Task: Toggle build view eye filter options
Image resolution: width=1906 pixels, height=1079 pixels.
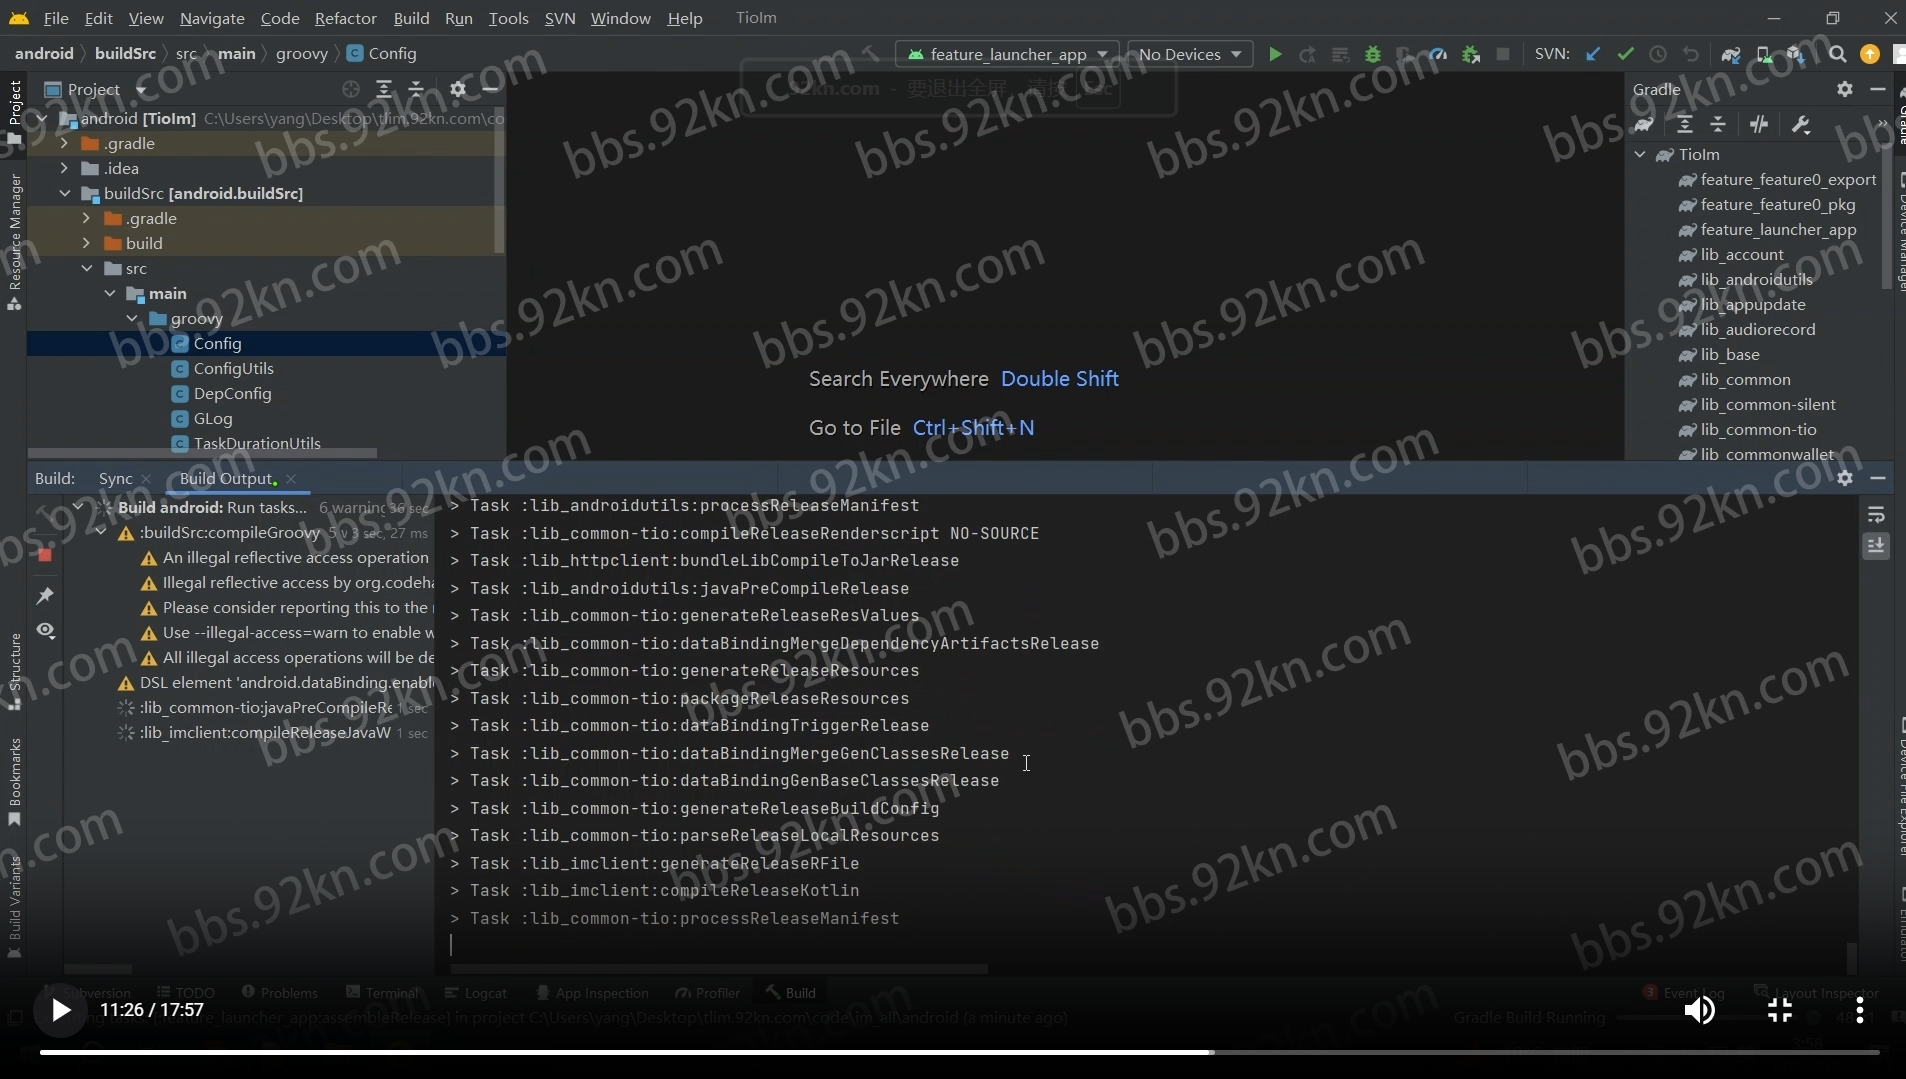Action: [x=45, y=630]
